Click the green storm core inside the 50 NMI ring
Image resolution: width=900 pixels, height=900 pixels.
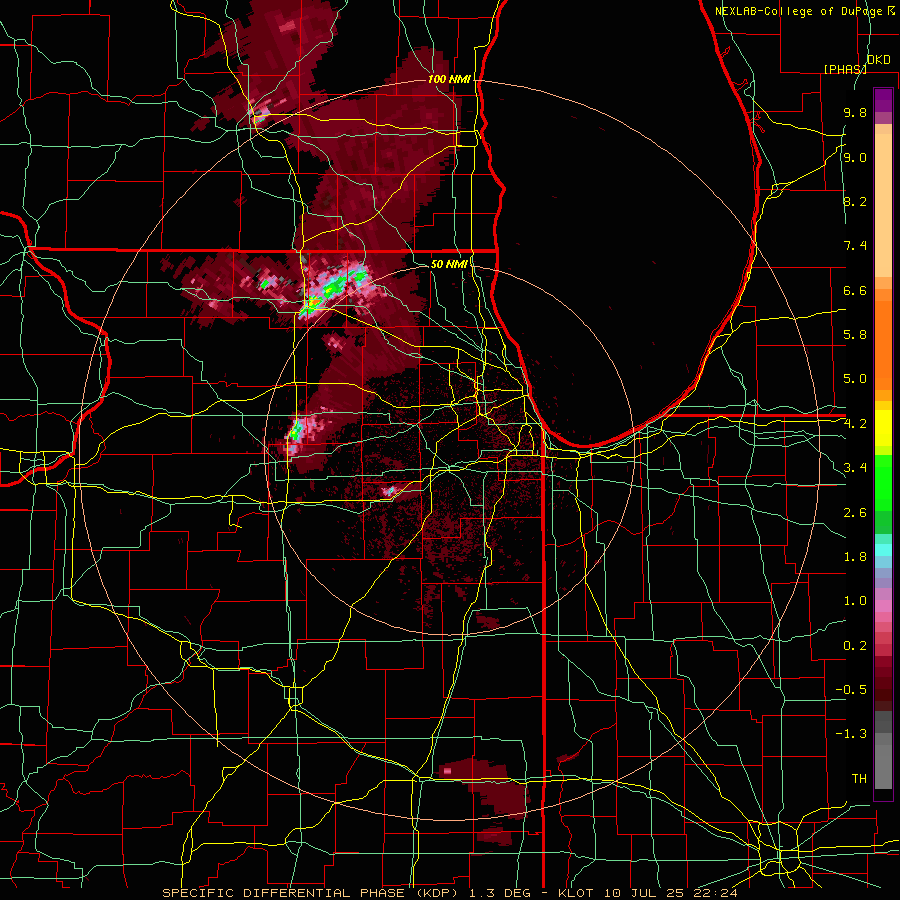click(x=295, y=430)
